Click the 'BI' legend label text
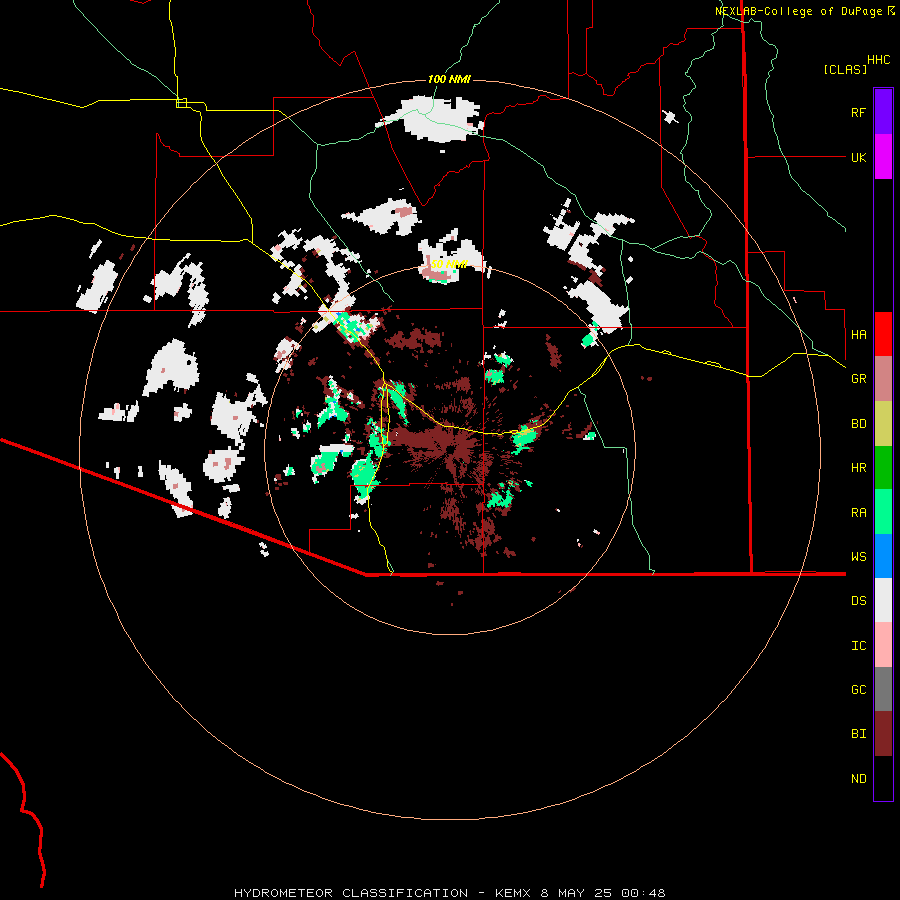 point(858,734)
